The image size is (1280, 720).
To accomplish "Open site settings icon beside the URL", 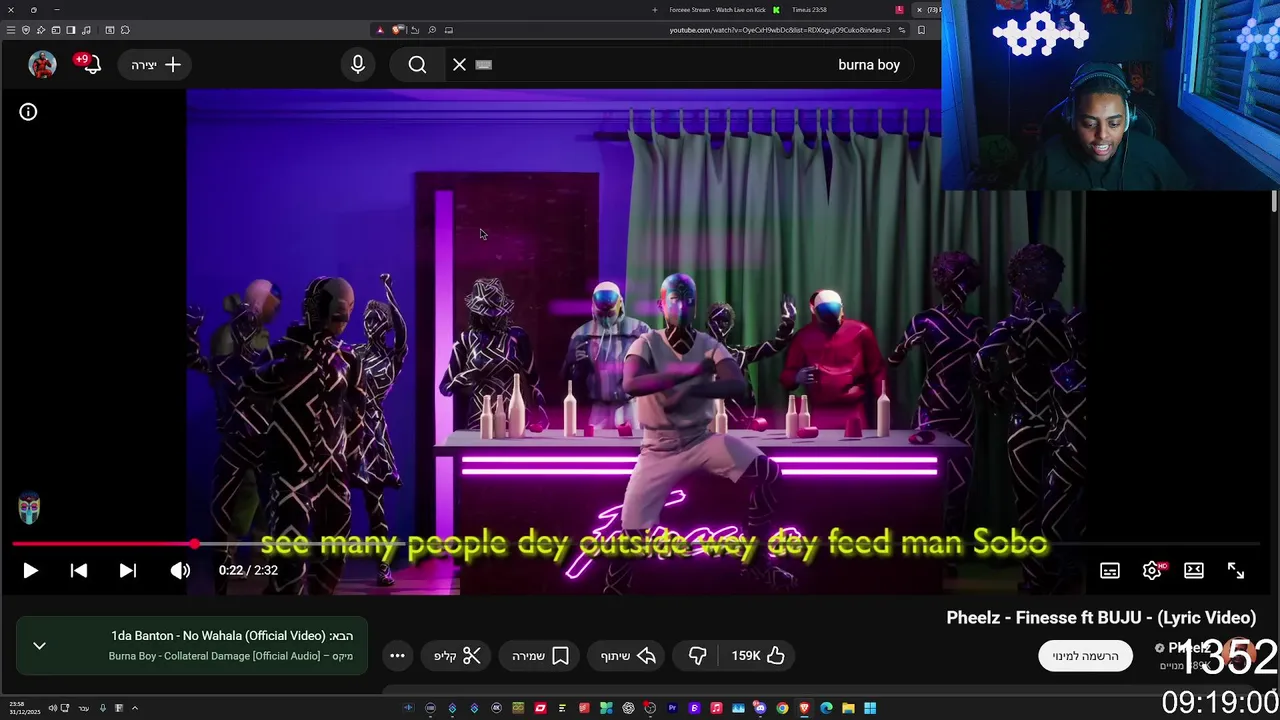I will 902,30.
